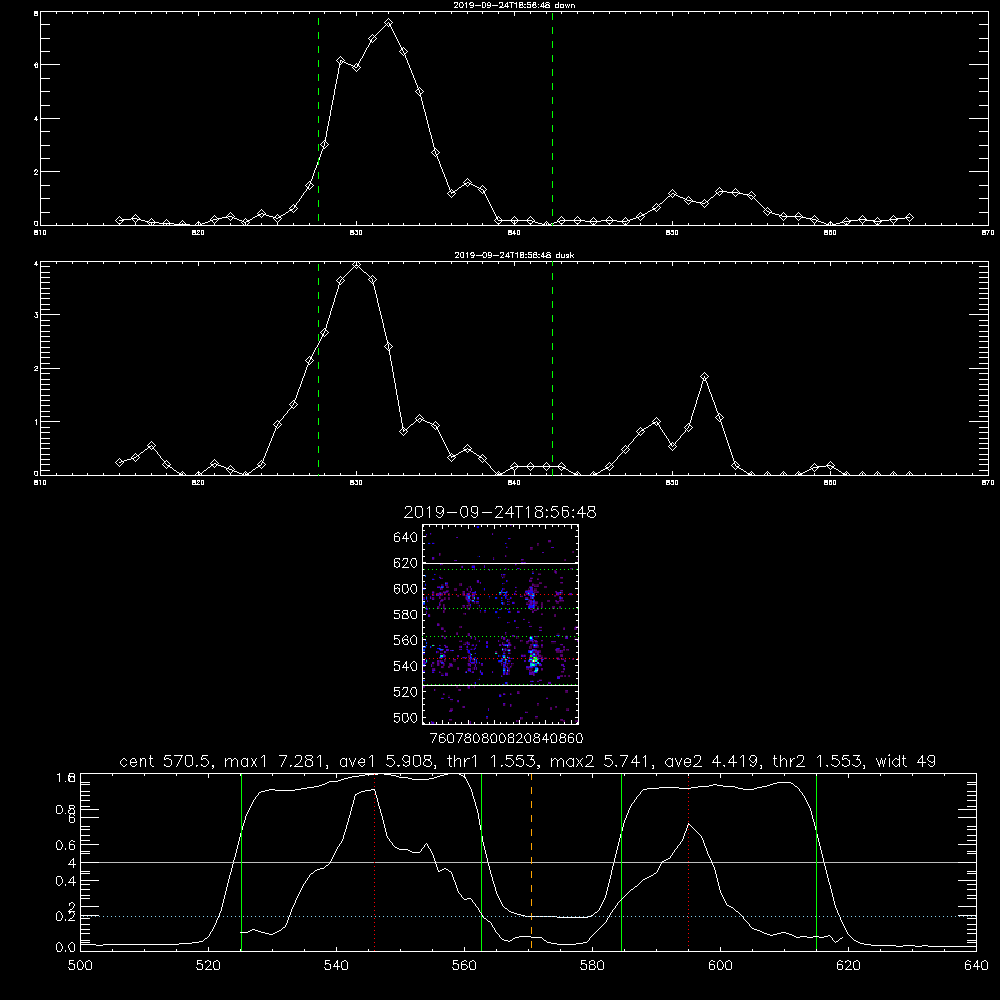
Task: Click the 0.4 label on bottom plot y-axis
Action: pyautogui.click(x=66, y=881)
